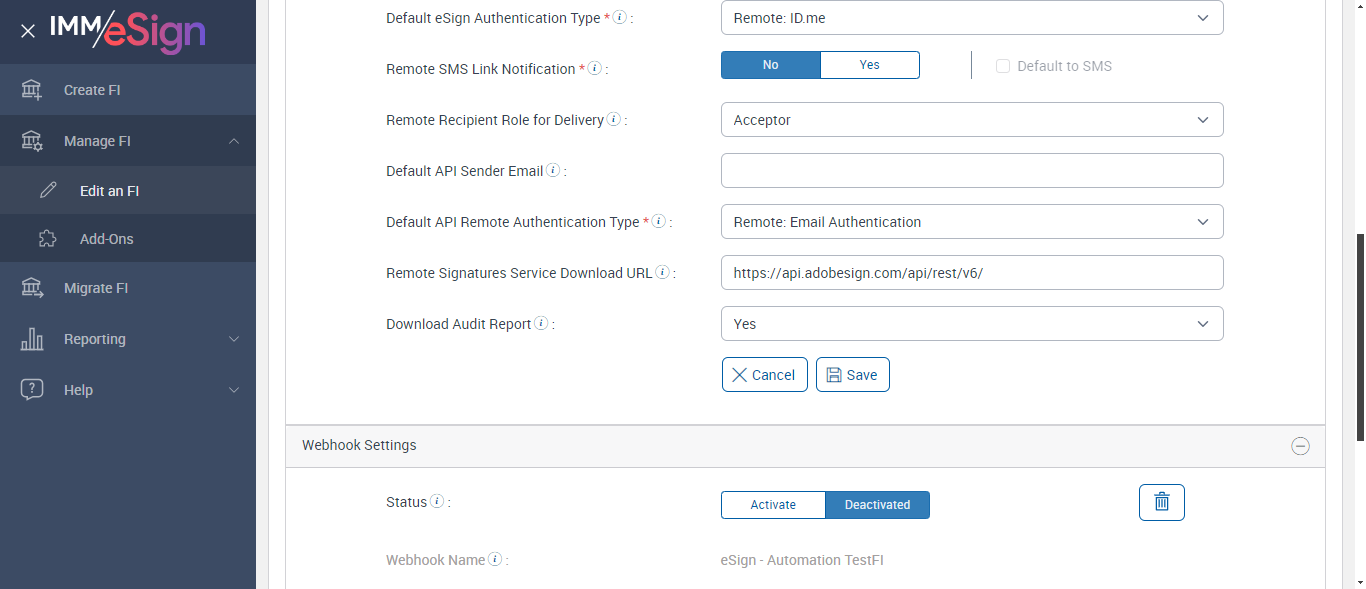This screenshot has height=589, width=1366.
Task: Click the Save button
Action: point(852,375)
